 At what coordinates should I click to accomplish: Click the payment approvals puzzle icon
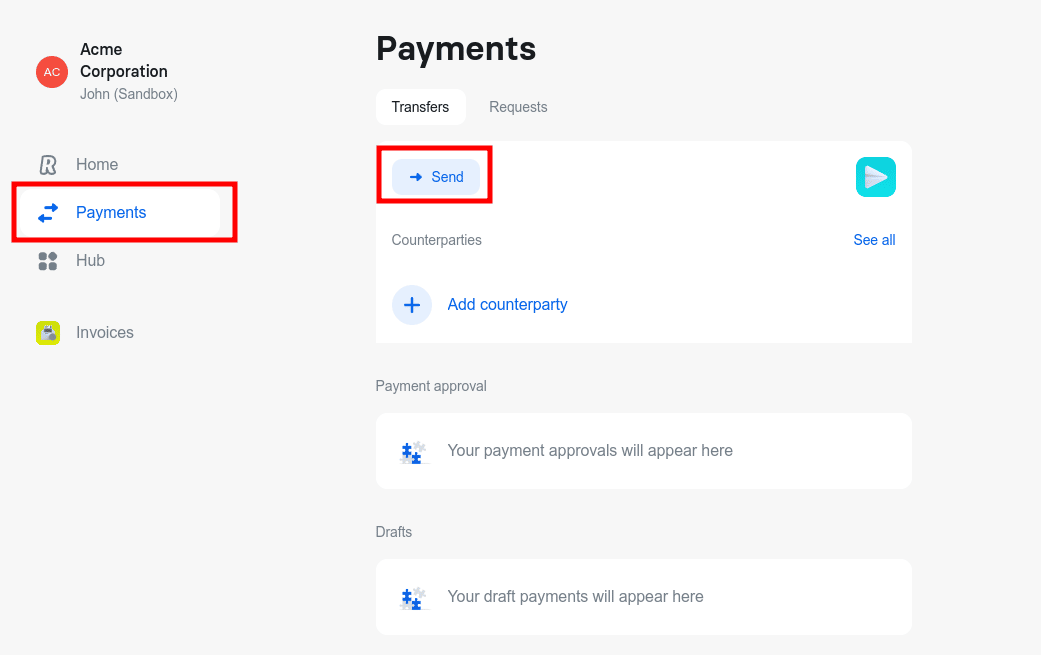click(412, 451)
